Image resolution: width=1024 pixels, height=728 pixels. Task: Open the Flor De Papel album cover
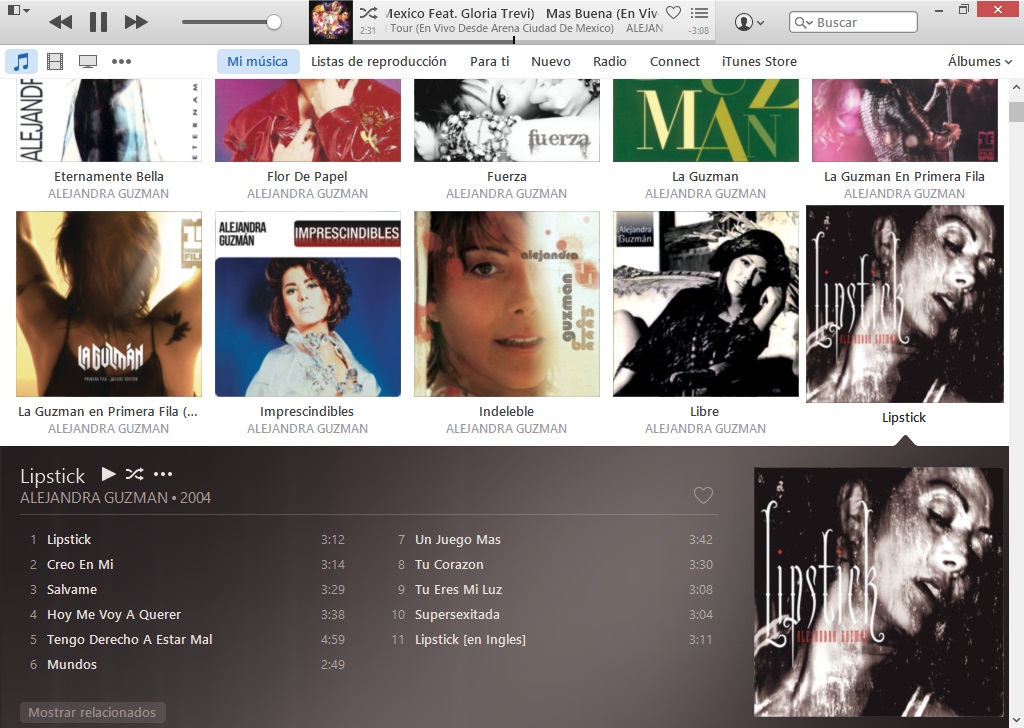coord(308,120)
